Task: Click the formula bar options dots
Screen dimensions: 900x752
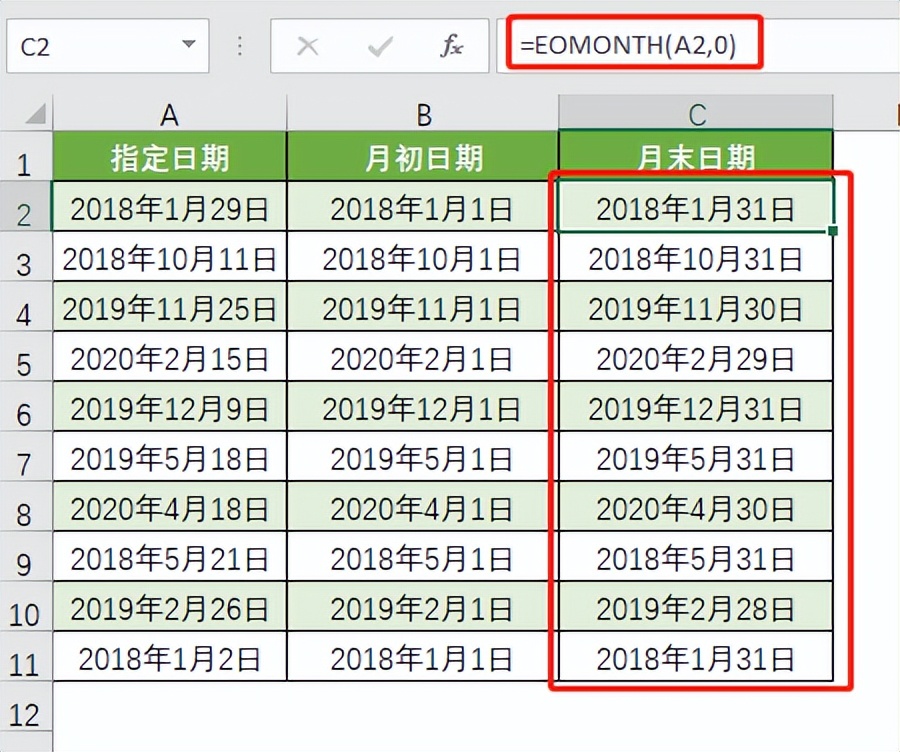Action: 240,46
